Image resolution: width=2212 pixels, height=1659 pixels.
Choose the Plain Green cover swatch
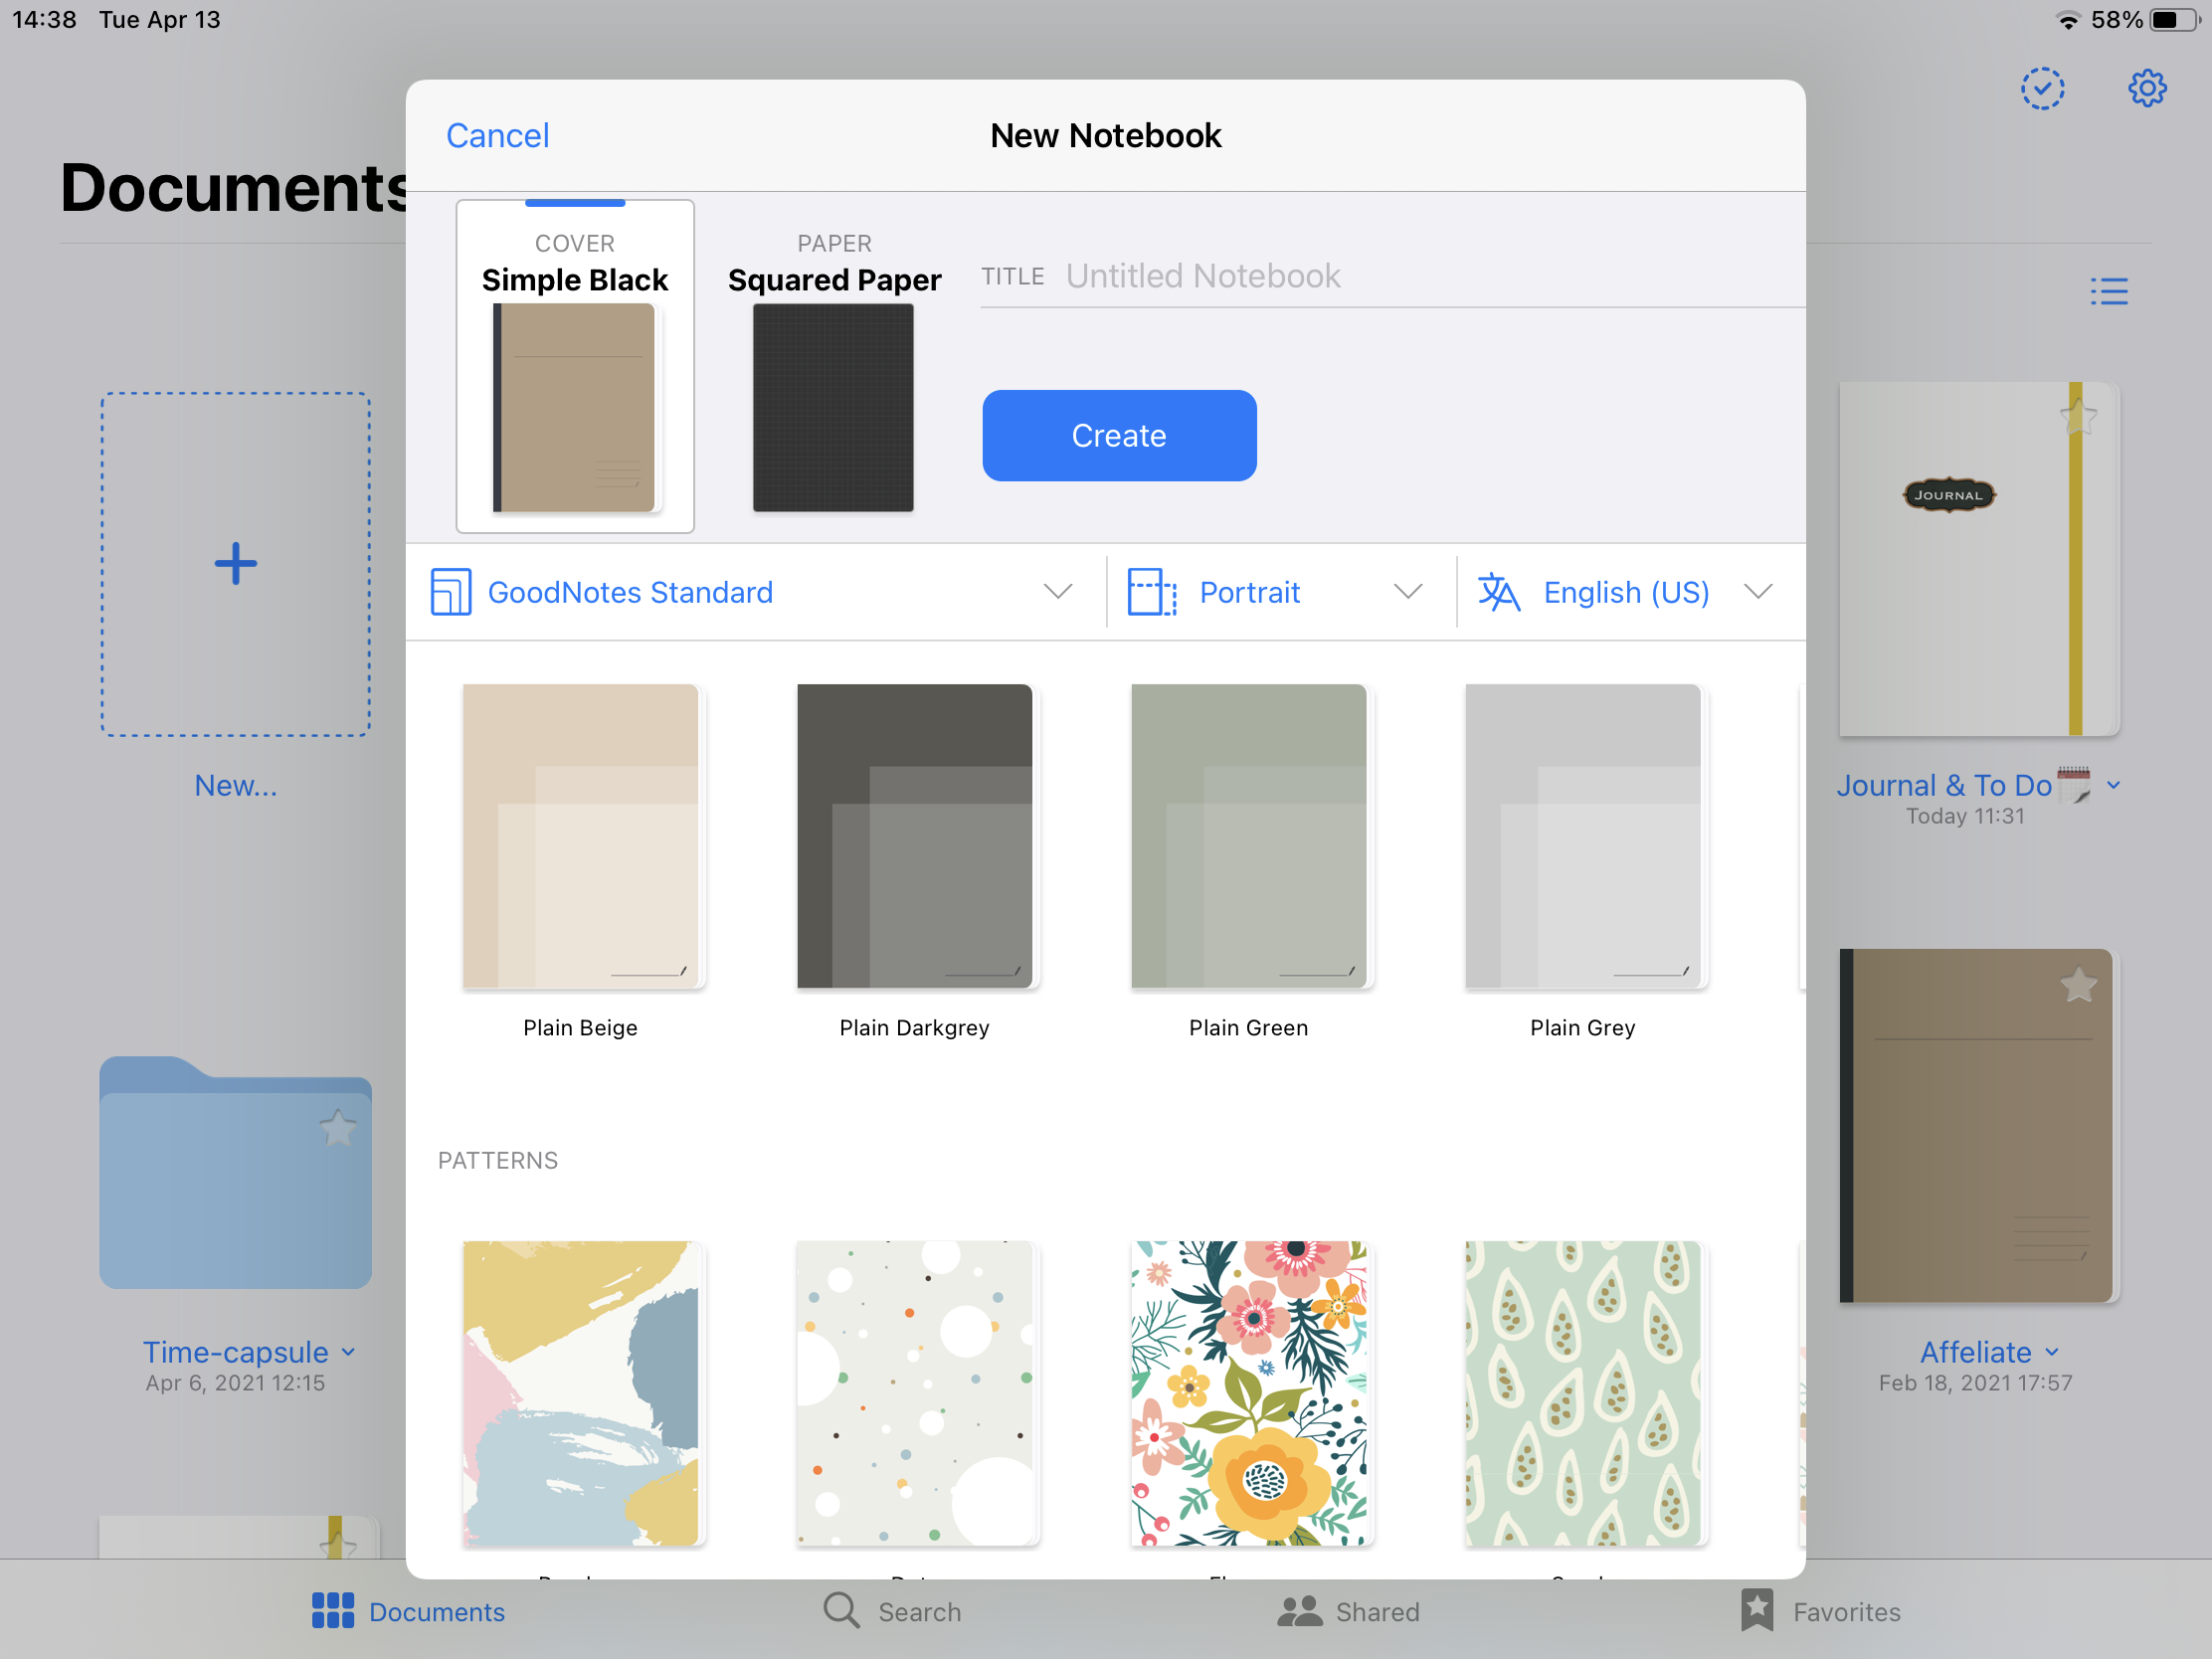coord(1248,836)
